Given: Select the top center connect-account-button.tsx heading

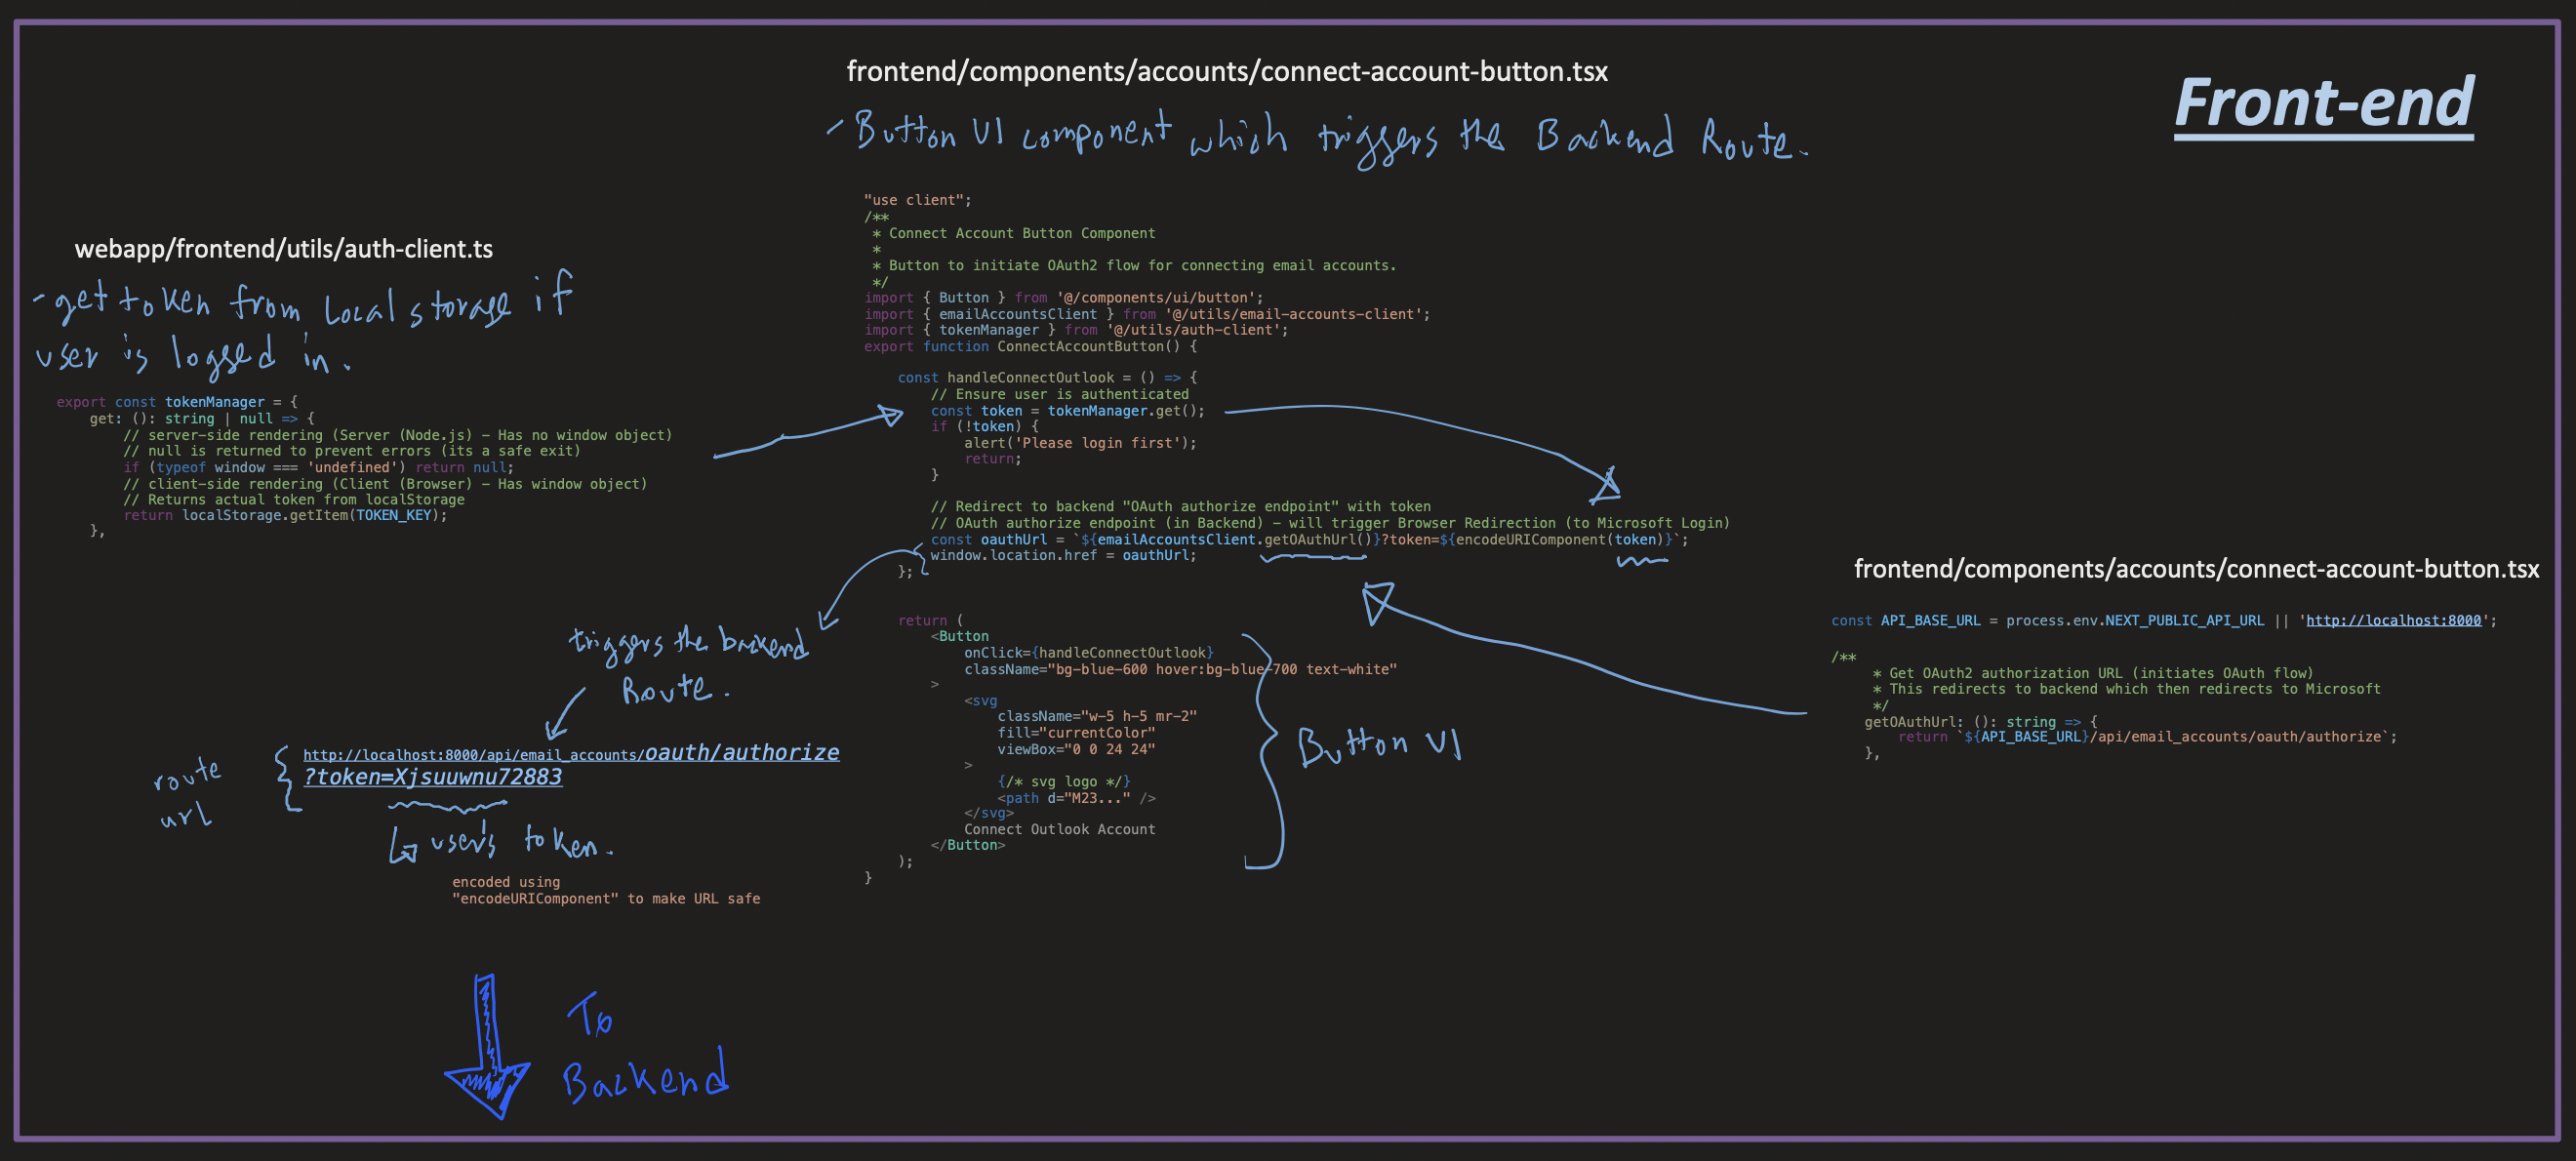Looking at the screenshot, I should (1226, 72).
